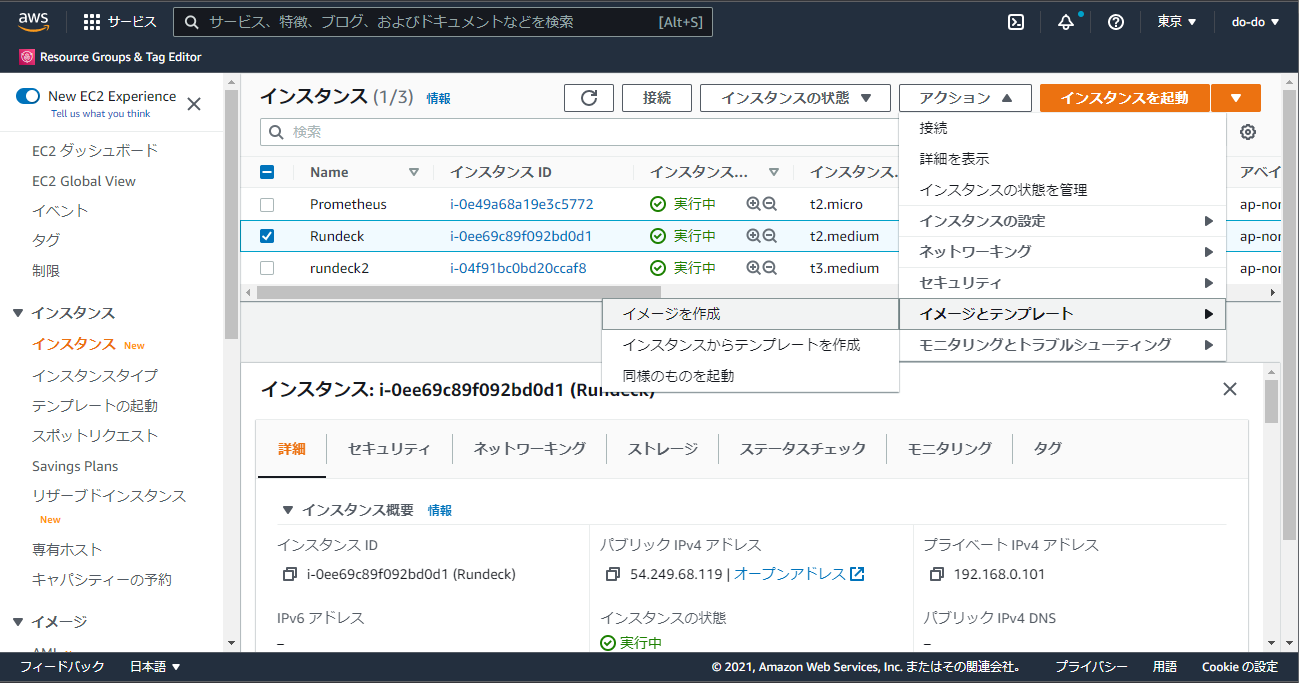Collapse the インスタンス sidebar section
Image resolution: width=1299 pixels, height=683 pixels.
pyautogui.click(x=17, y=313)
